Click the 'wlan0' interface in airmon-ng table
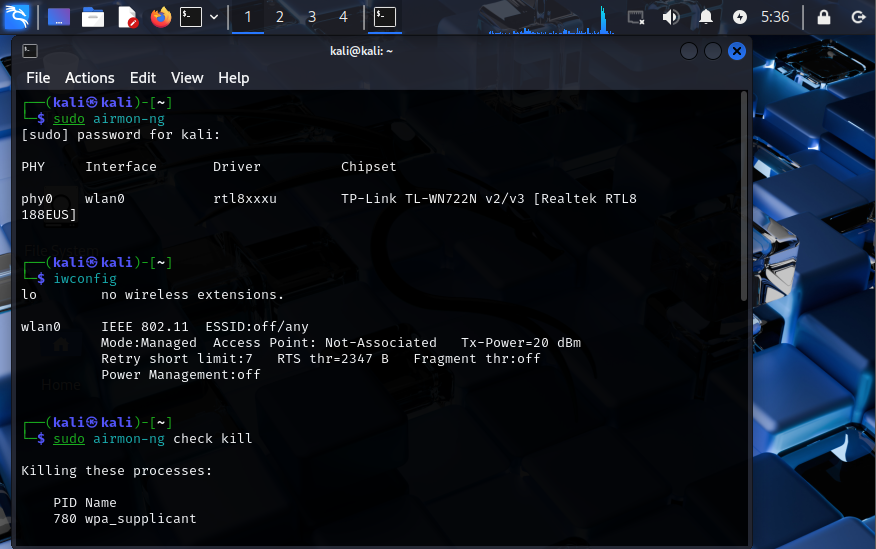 click(104, 199)
